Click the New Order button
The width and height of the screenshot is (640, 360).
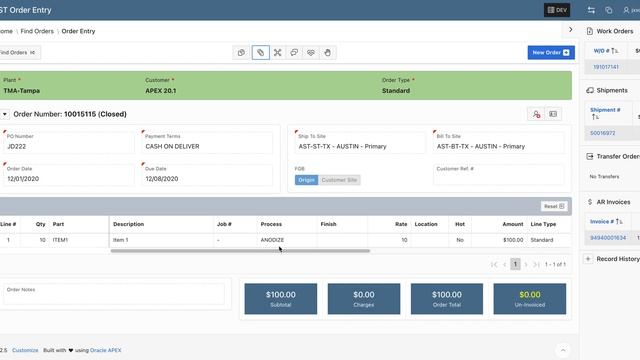pyautogui.click(x=551, y=53)
